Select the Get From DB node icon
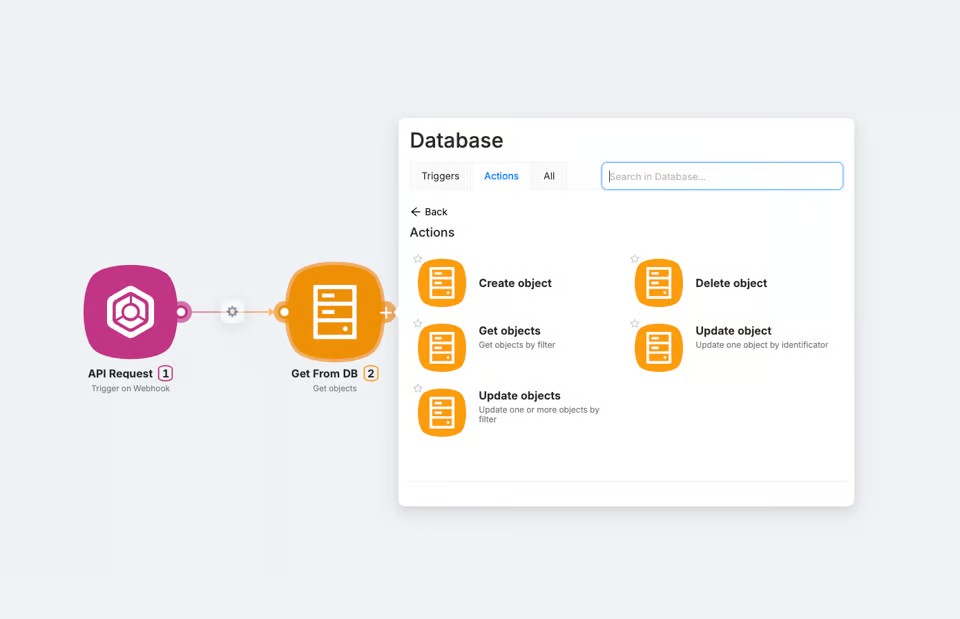Viewport: 960px width, 619px height. [335, 312]
